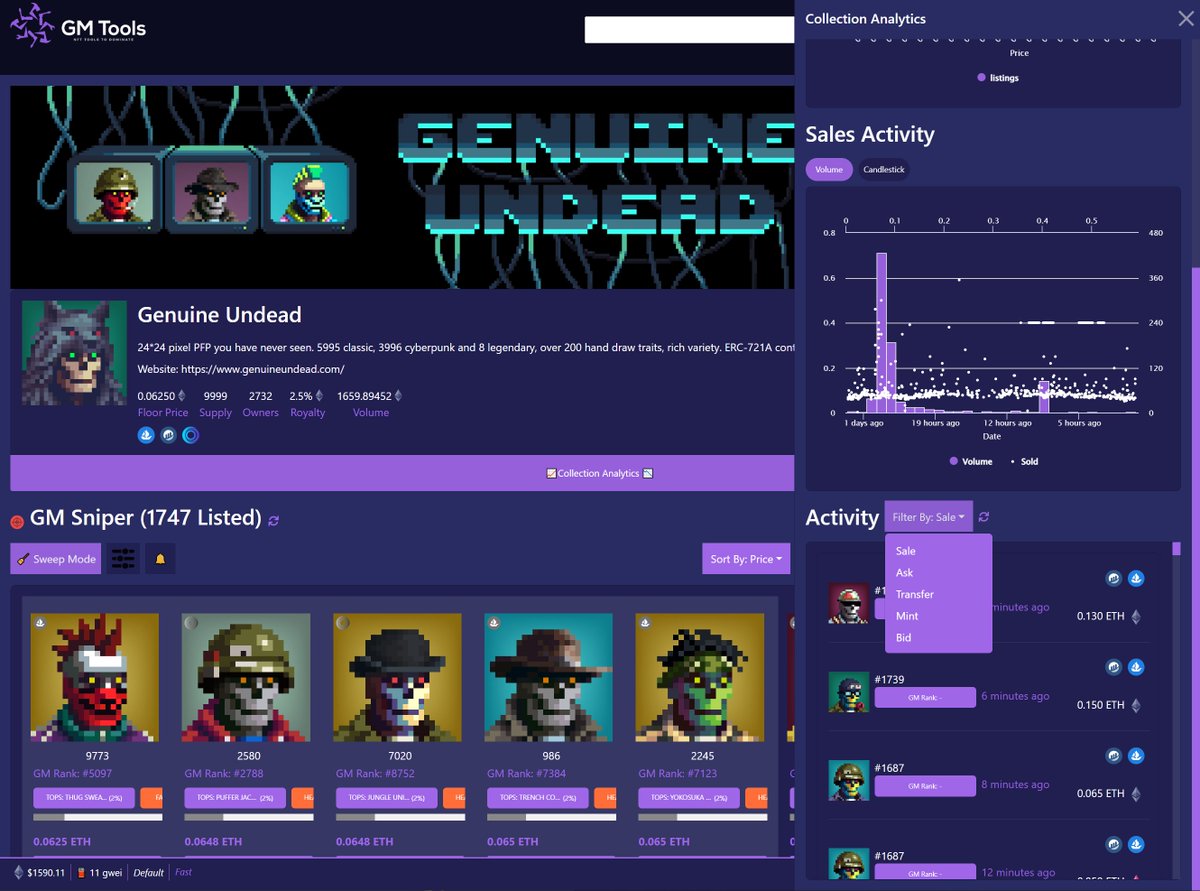Click the GM Tools logo
This screenshot has height=891, width=1200.
[x=78, y=27]
